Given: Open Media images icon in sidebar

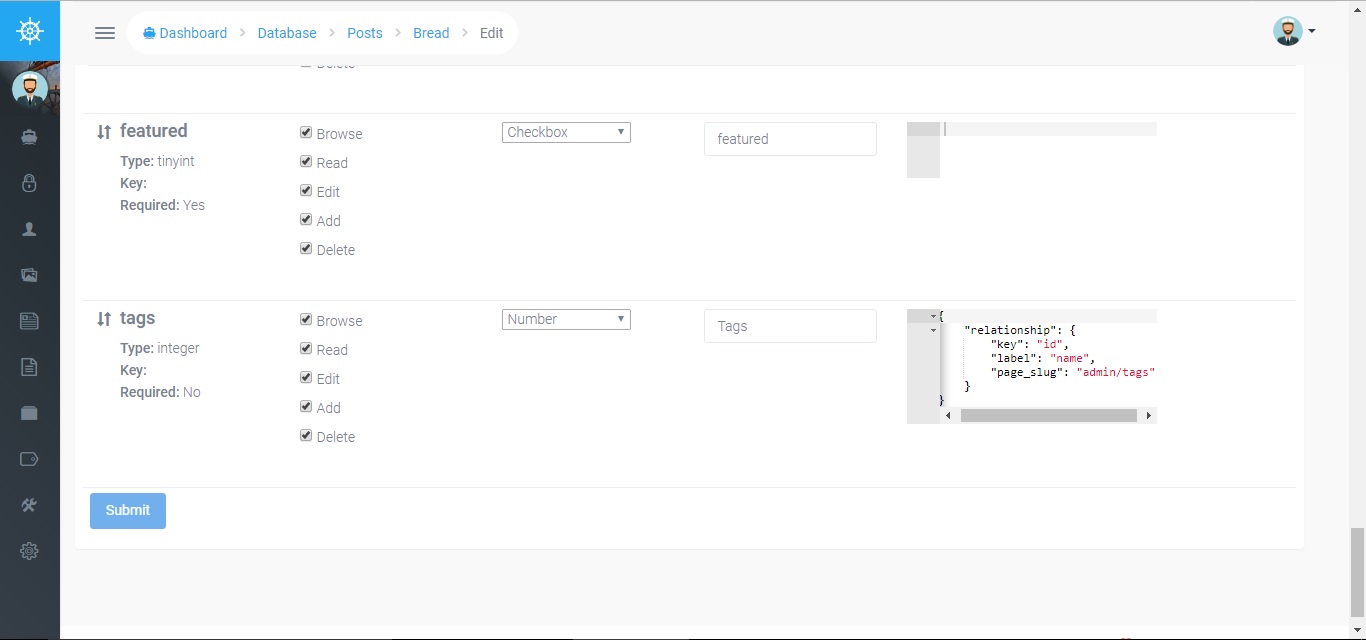Looking at the screenshot, I should pyautogui.click(x=29, y=275).
